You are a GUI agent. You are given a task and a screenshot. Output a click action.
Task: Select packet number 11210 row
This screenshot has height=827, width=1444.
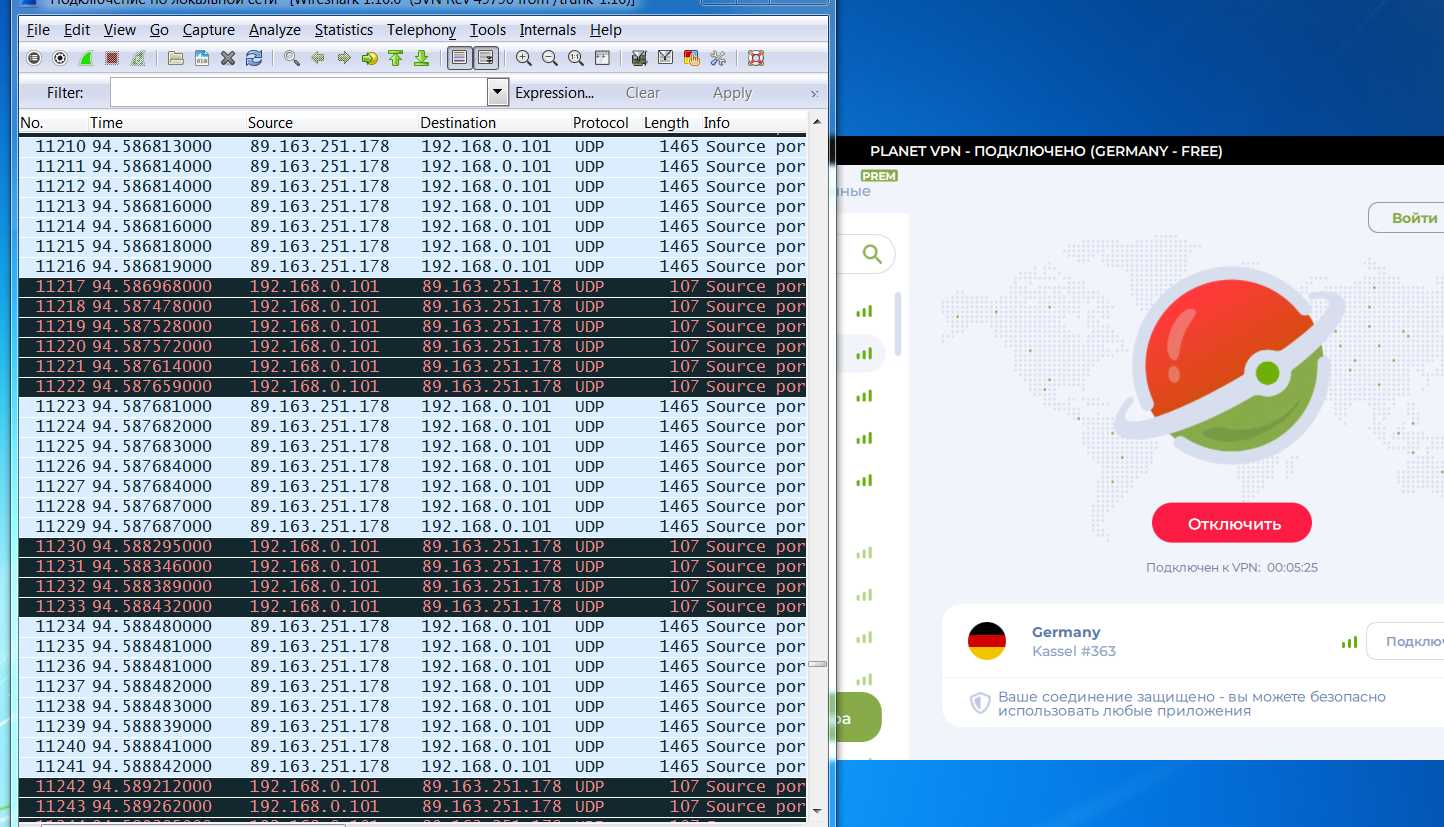tap(412, 147)
